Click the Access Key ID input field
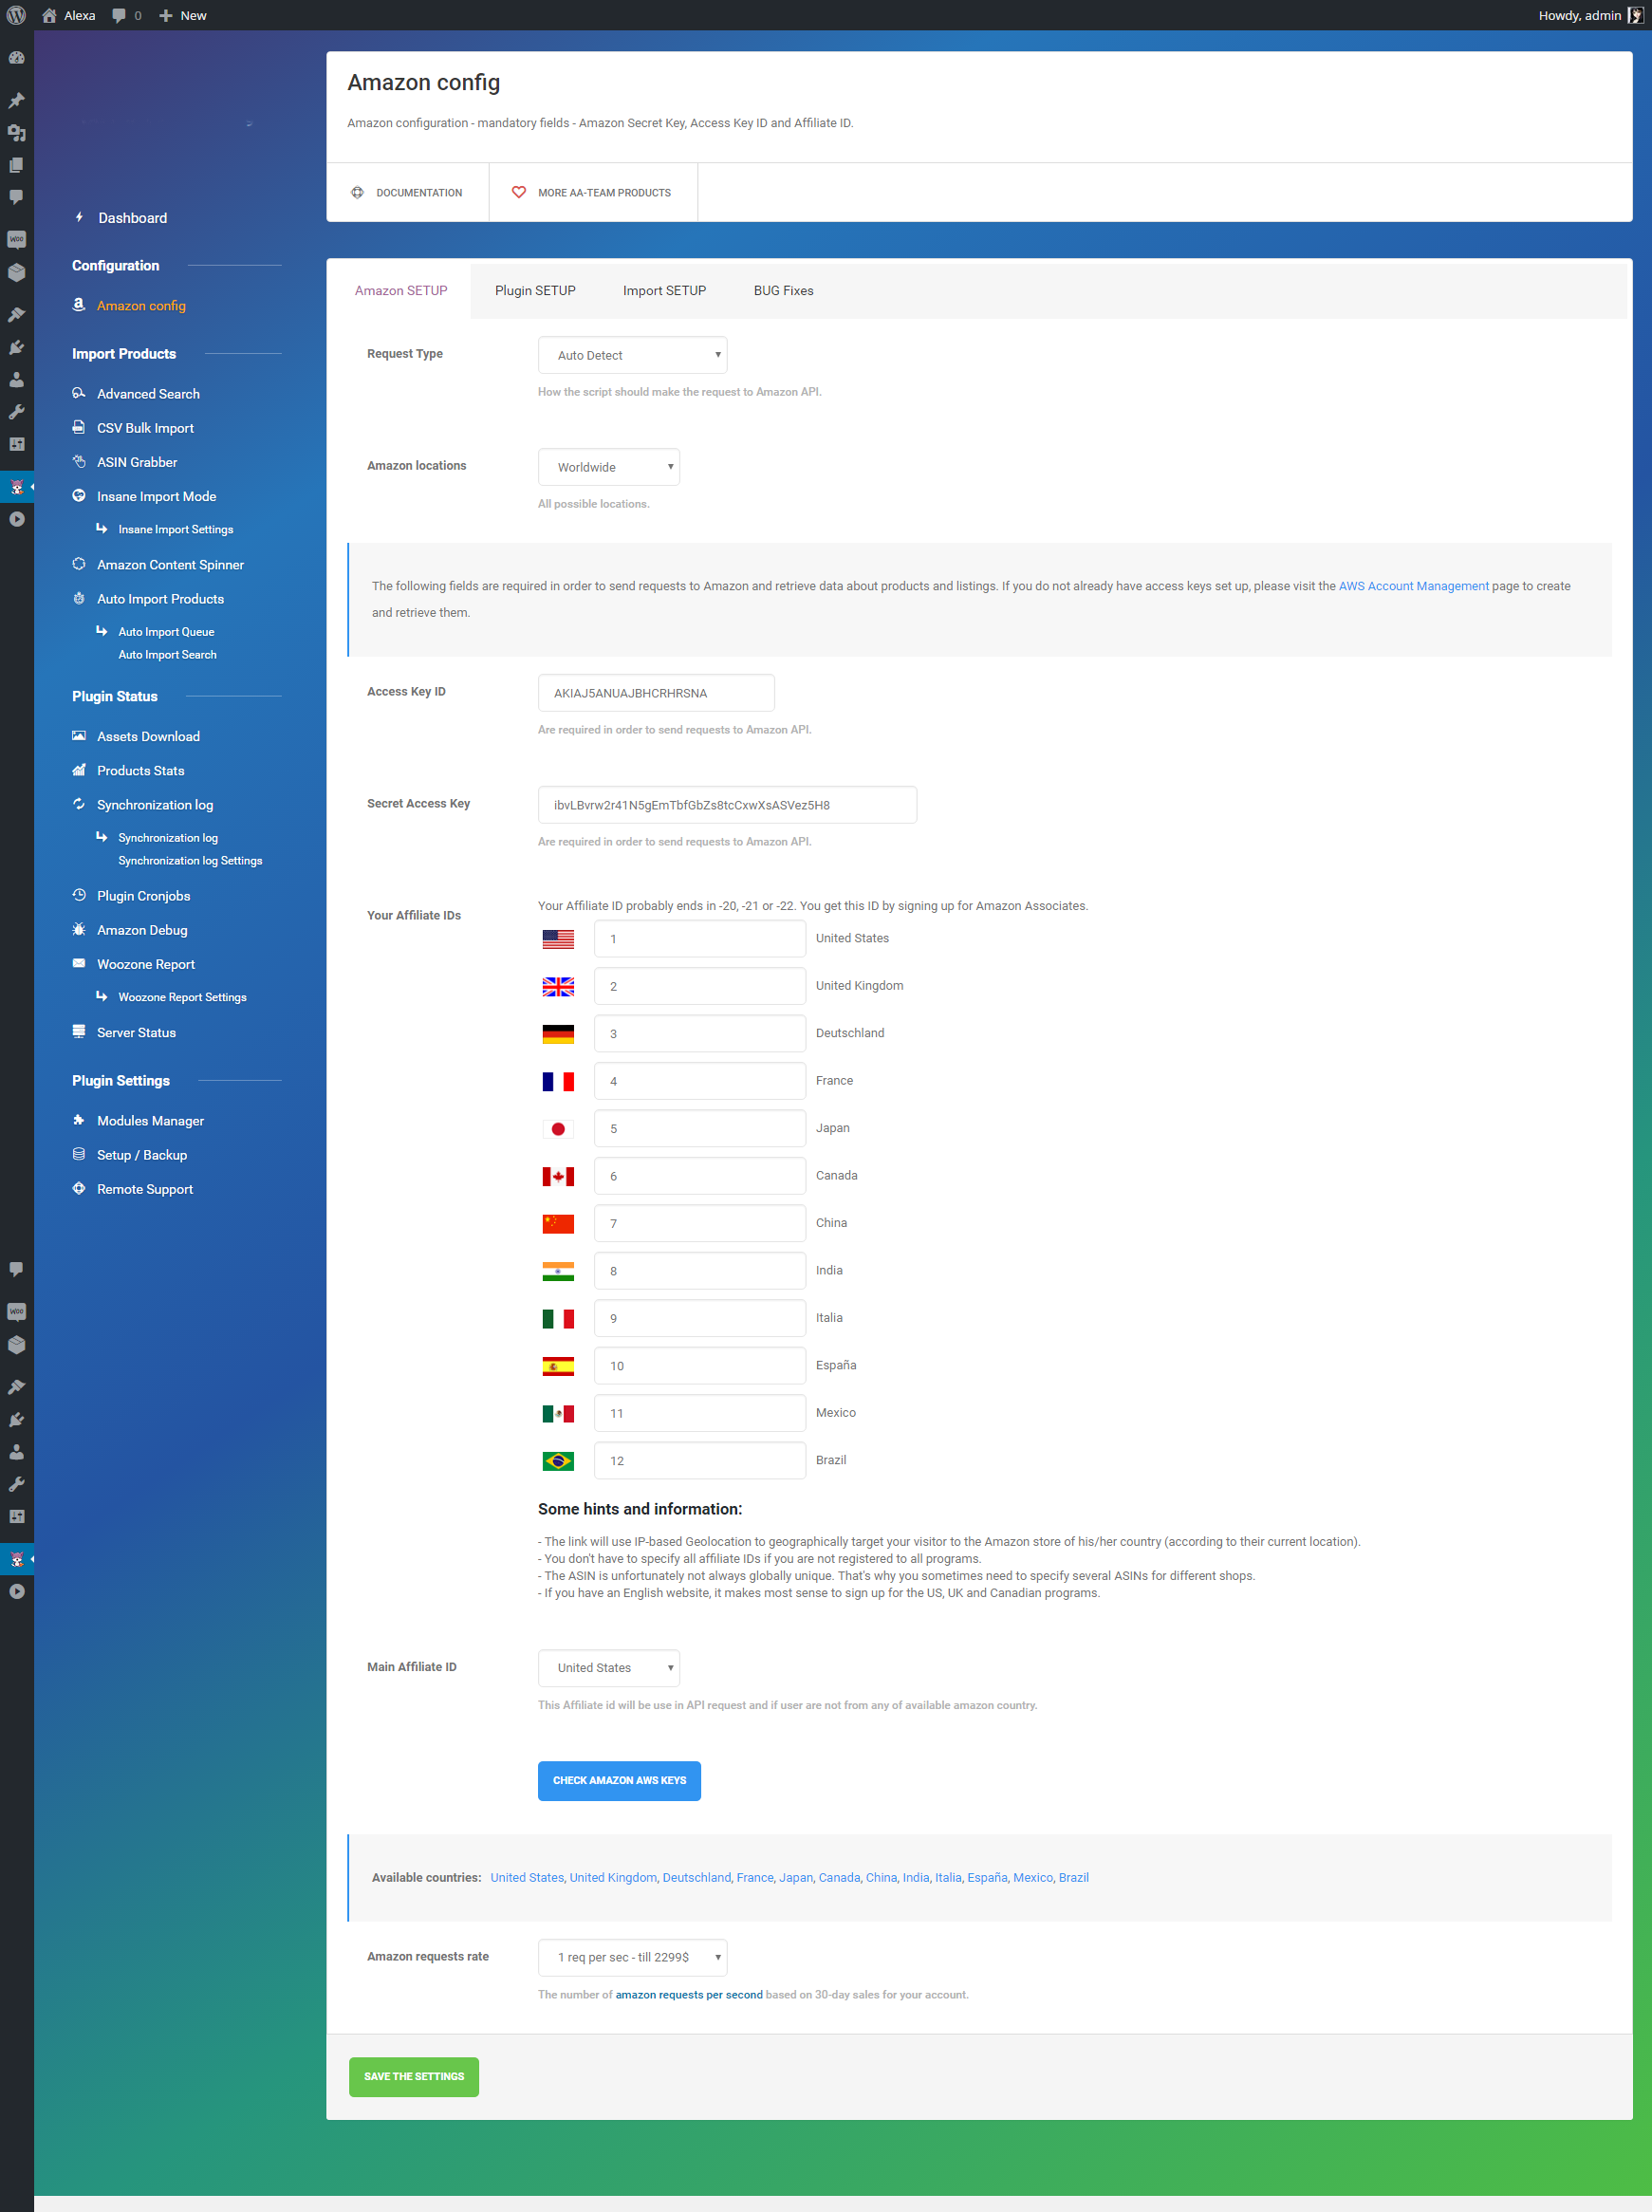Screen dimensions: 1652x2212 [x=656, y=693]
